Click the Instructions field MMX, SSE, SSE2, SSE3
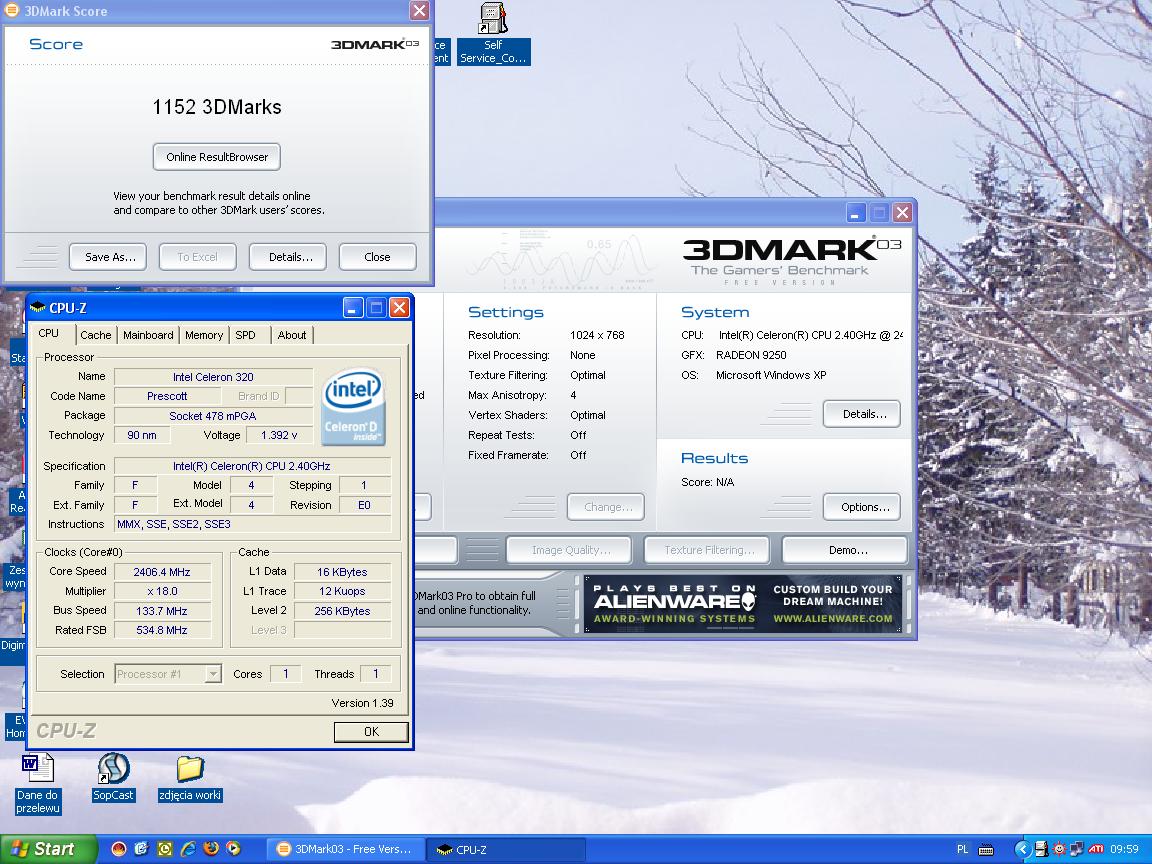This screenshot has width=1152, height=864. (253, 525)
